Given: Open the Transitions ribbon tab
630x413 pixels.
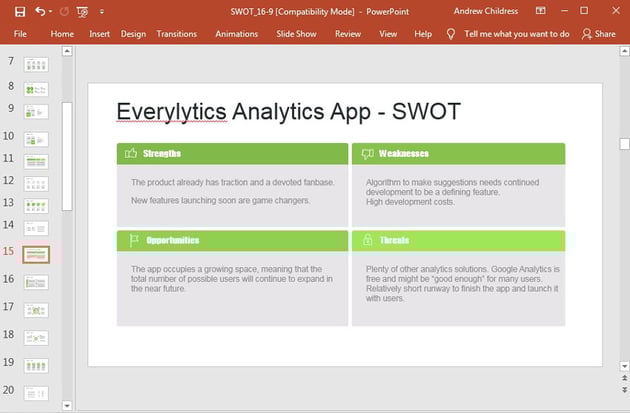Looking at the screenshot, I should pyautogui.click(x=176, y=33).
